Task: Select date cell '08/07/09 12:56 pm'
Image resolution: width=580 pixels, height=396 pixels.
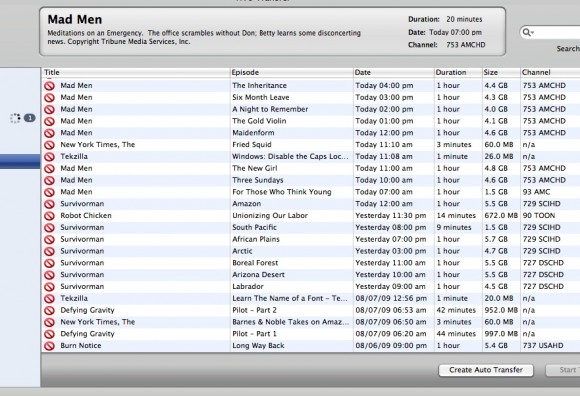Action: pos(391,298)
